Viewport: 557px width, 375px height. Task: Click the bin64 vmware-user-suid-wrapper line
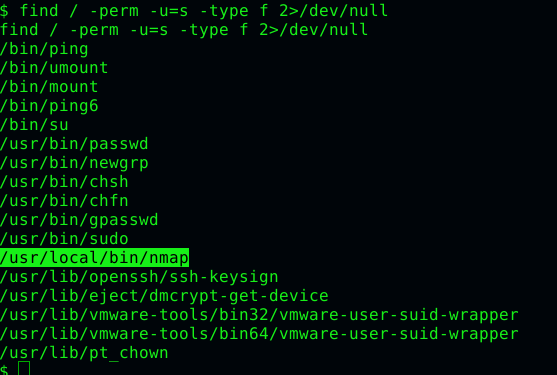pos(259,334)
